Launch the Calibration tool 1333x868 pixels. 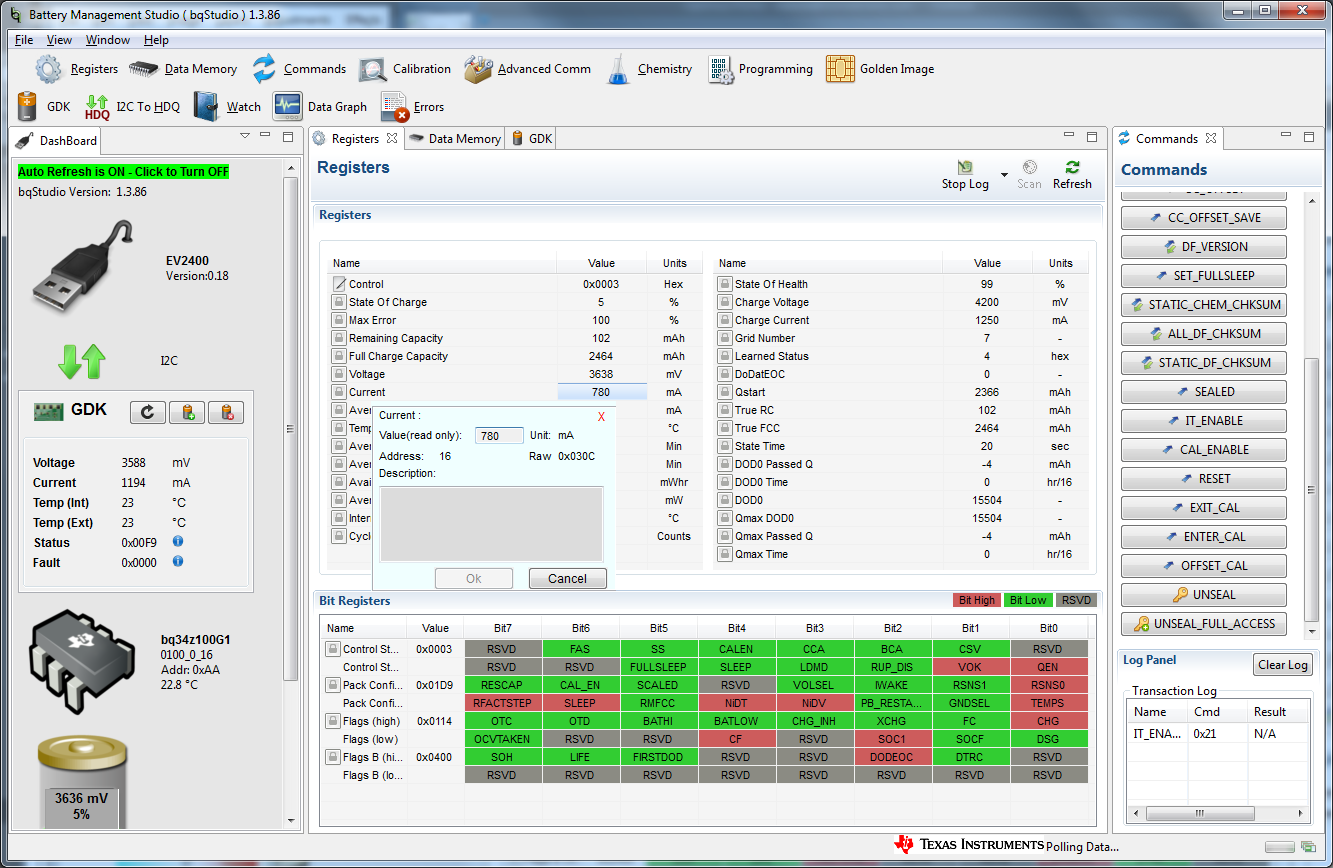(373, 69)
